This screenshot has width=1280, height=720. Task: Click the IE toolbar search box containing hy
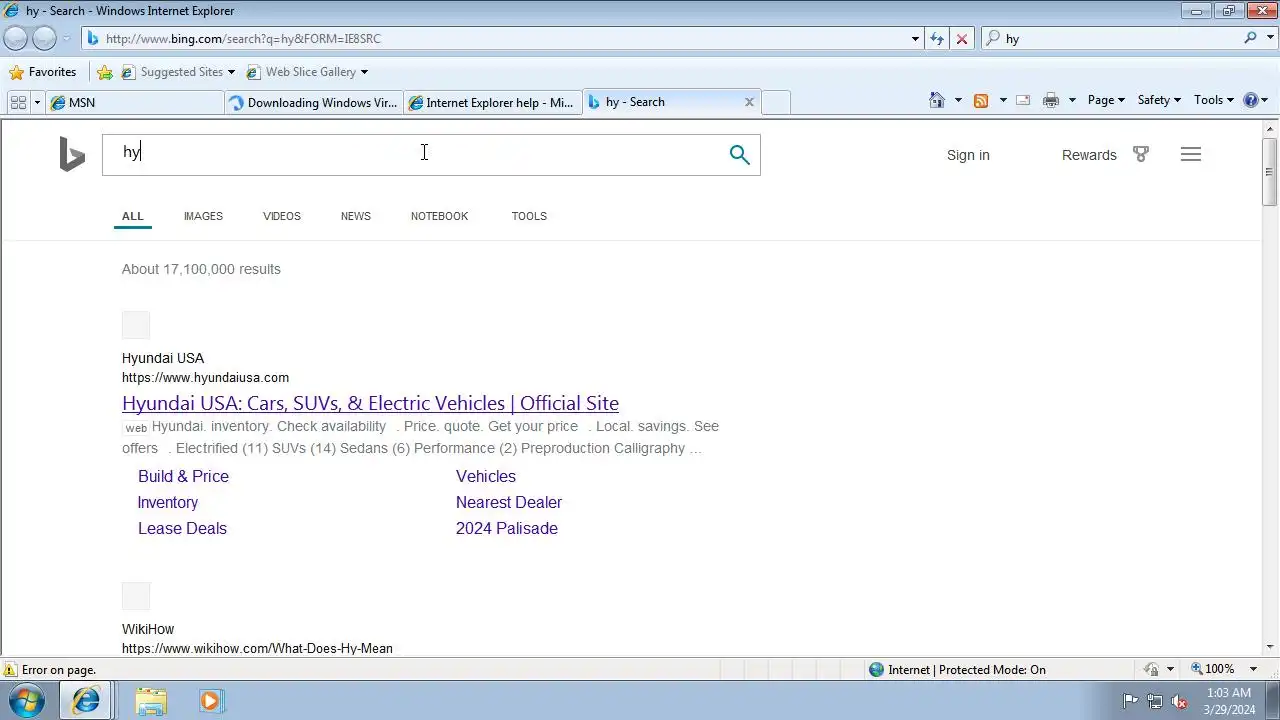[1120, 38]
